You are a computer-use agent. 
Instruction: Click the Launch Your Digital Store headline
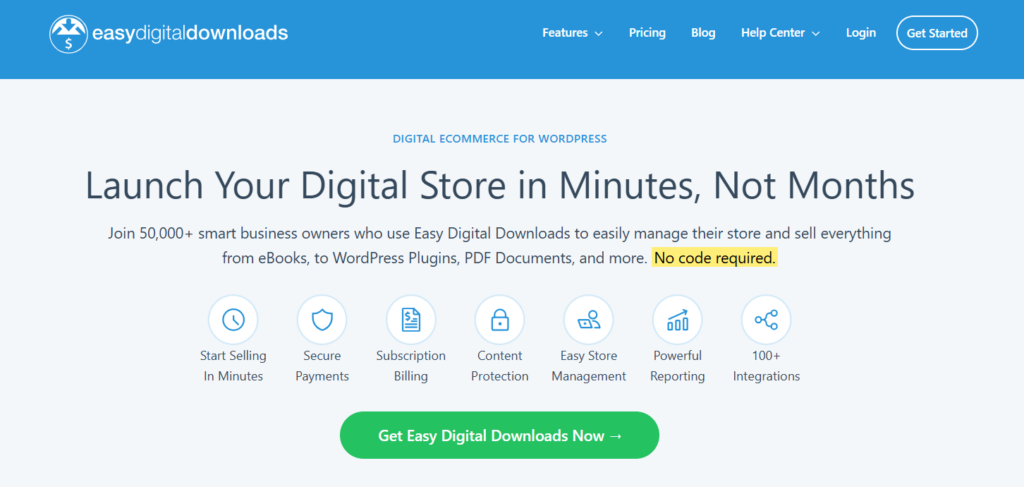[499, 186]
